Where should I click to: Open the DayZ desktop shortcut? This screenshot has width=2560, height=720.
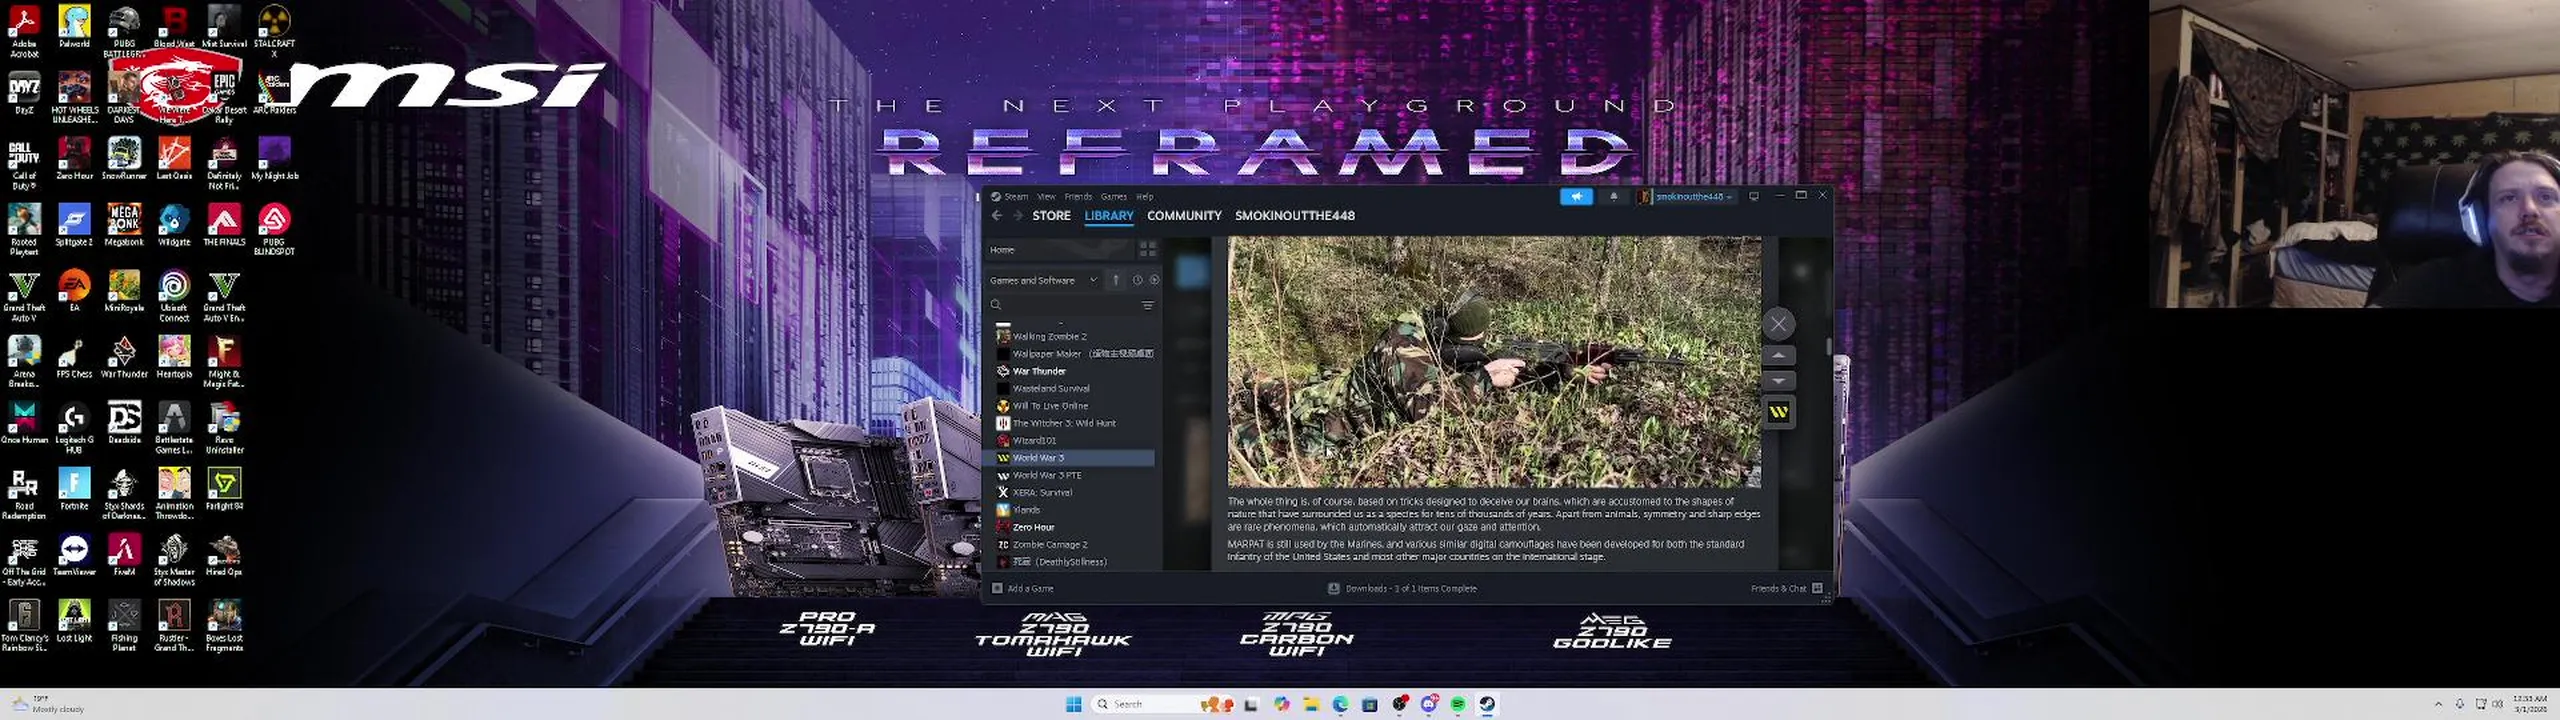coord(24,93)
